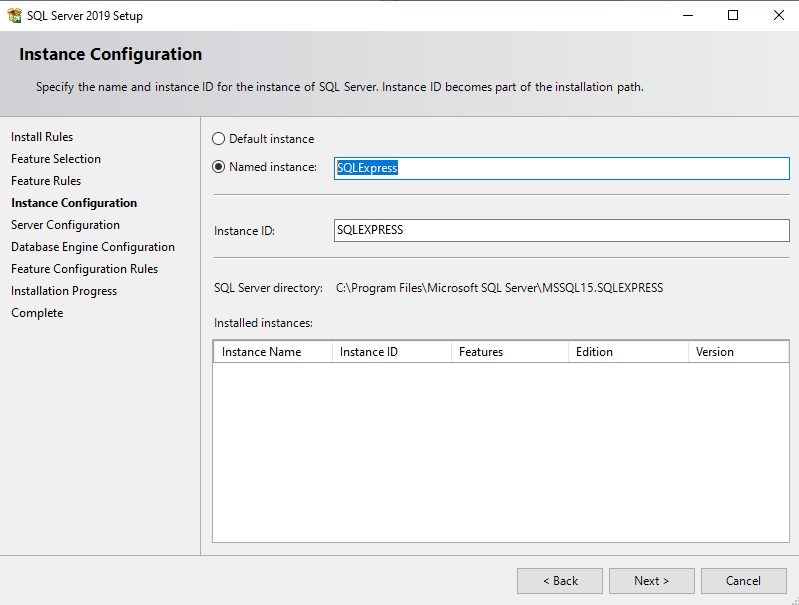Go to Feature Rules step
The height and width of the screenshot is (605, 799).
(x=46, y=180)
